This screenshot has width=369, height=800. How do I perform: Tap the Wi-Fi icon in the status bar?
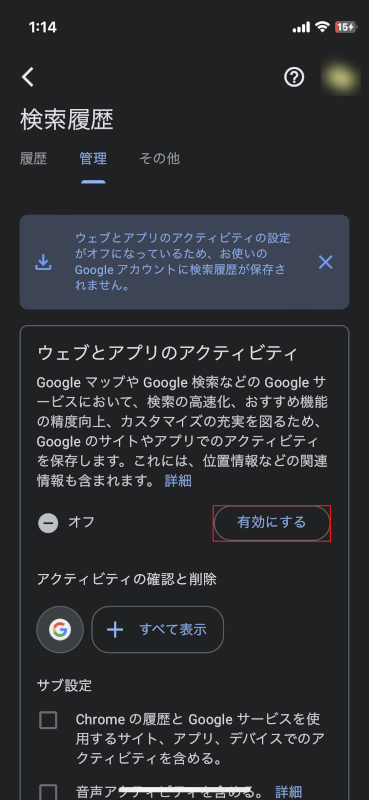tap(323, 27)
